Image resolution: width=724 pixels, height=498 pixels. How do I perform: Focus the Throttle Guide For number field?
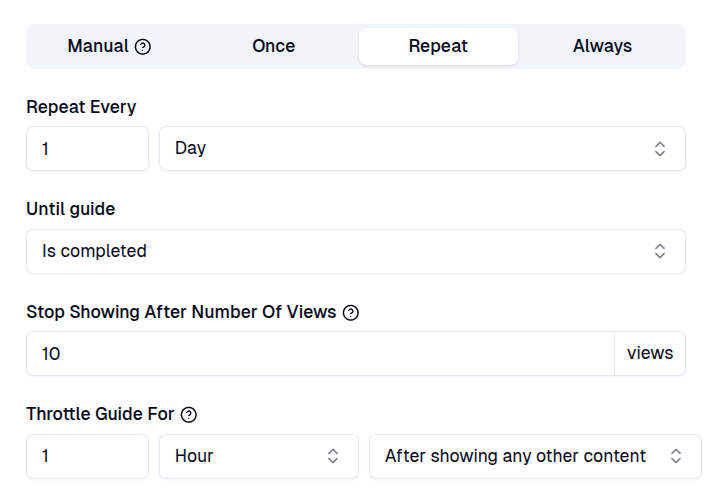point(88,456)
